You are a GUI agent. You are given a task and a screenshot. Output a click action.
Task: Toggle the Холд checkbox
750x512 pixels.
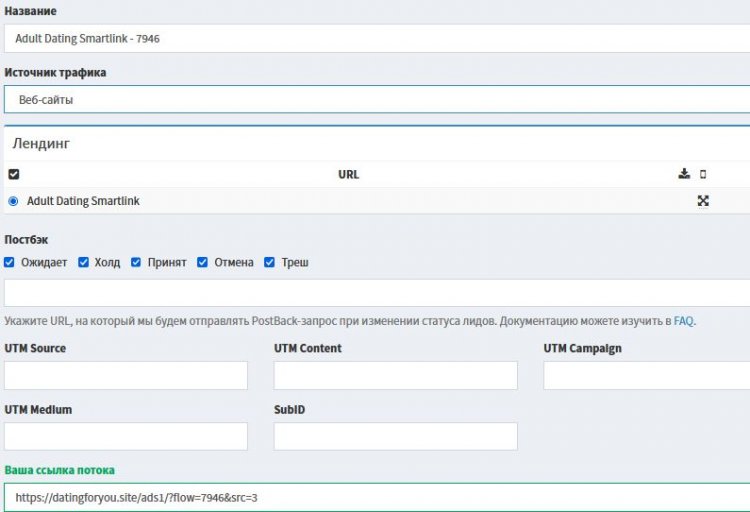(84, 262)
